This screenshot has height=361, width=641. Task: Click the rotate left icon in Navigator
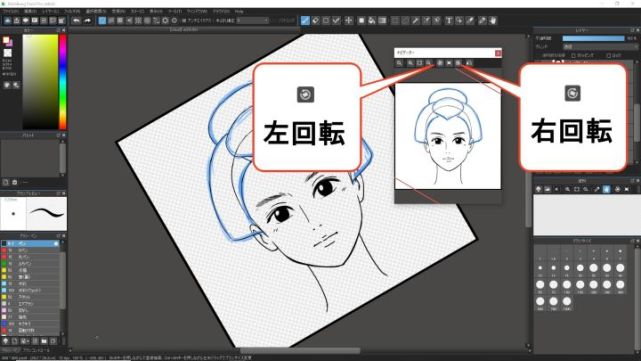click(x=440, y=63)
